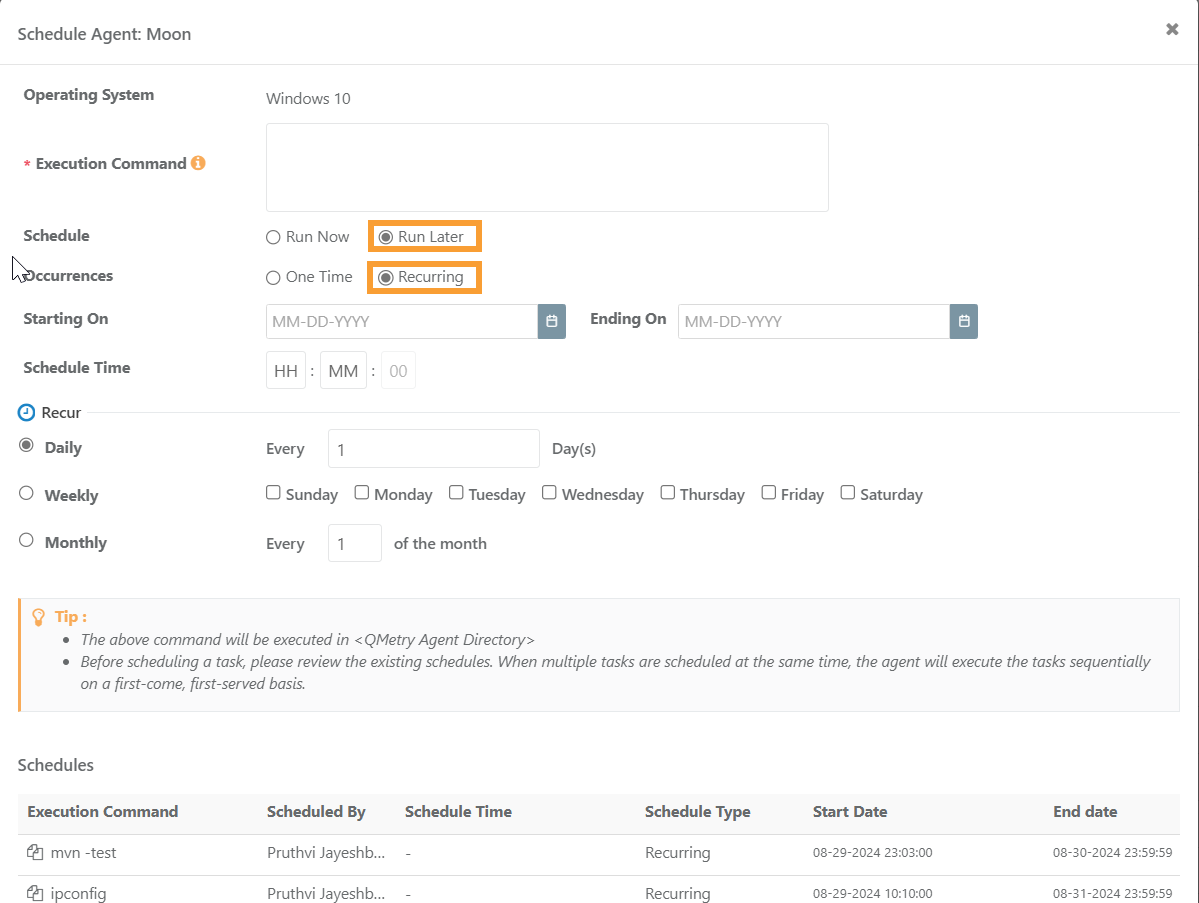The height and width of the screenshot is (903, 1199).
Task: Switch recurrence to Monthly
Action: pos(25,540)
